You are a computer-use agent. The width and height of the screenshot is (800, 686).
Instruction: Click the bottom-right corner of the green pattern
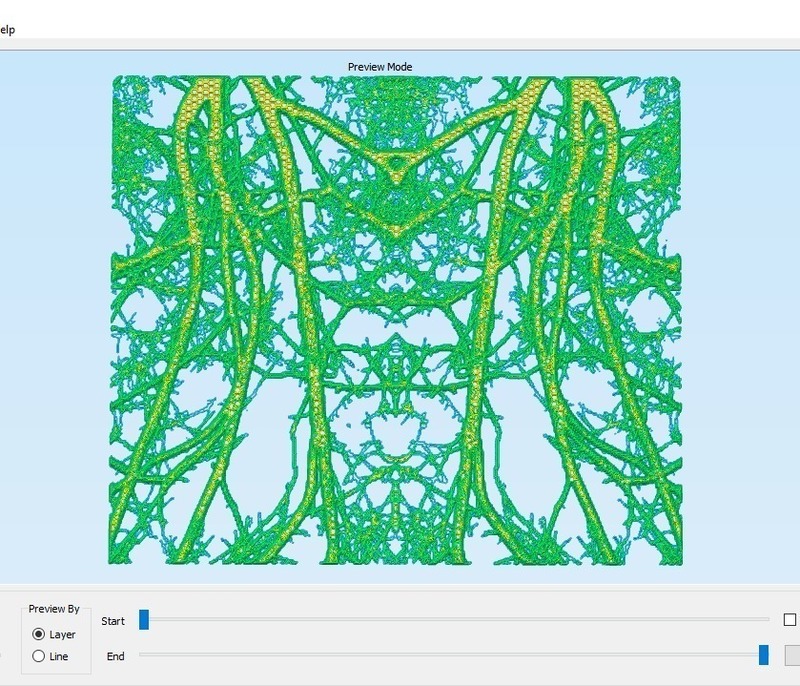(x=678, y=561)
